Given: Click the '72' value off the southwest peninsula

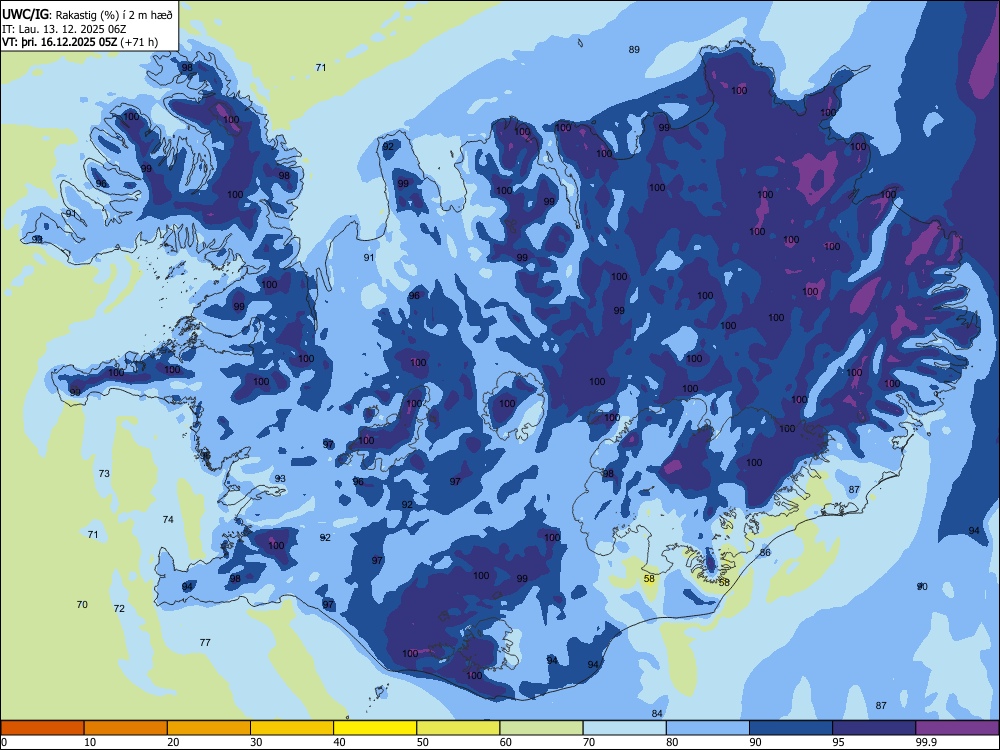Looking at the screenshot, I should 119,609.
